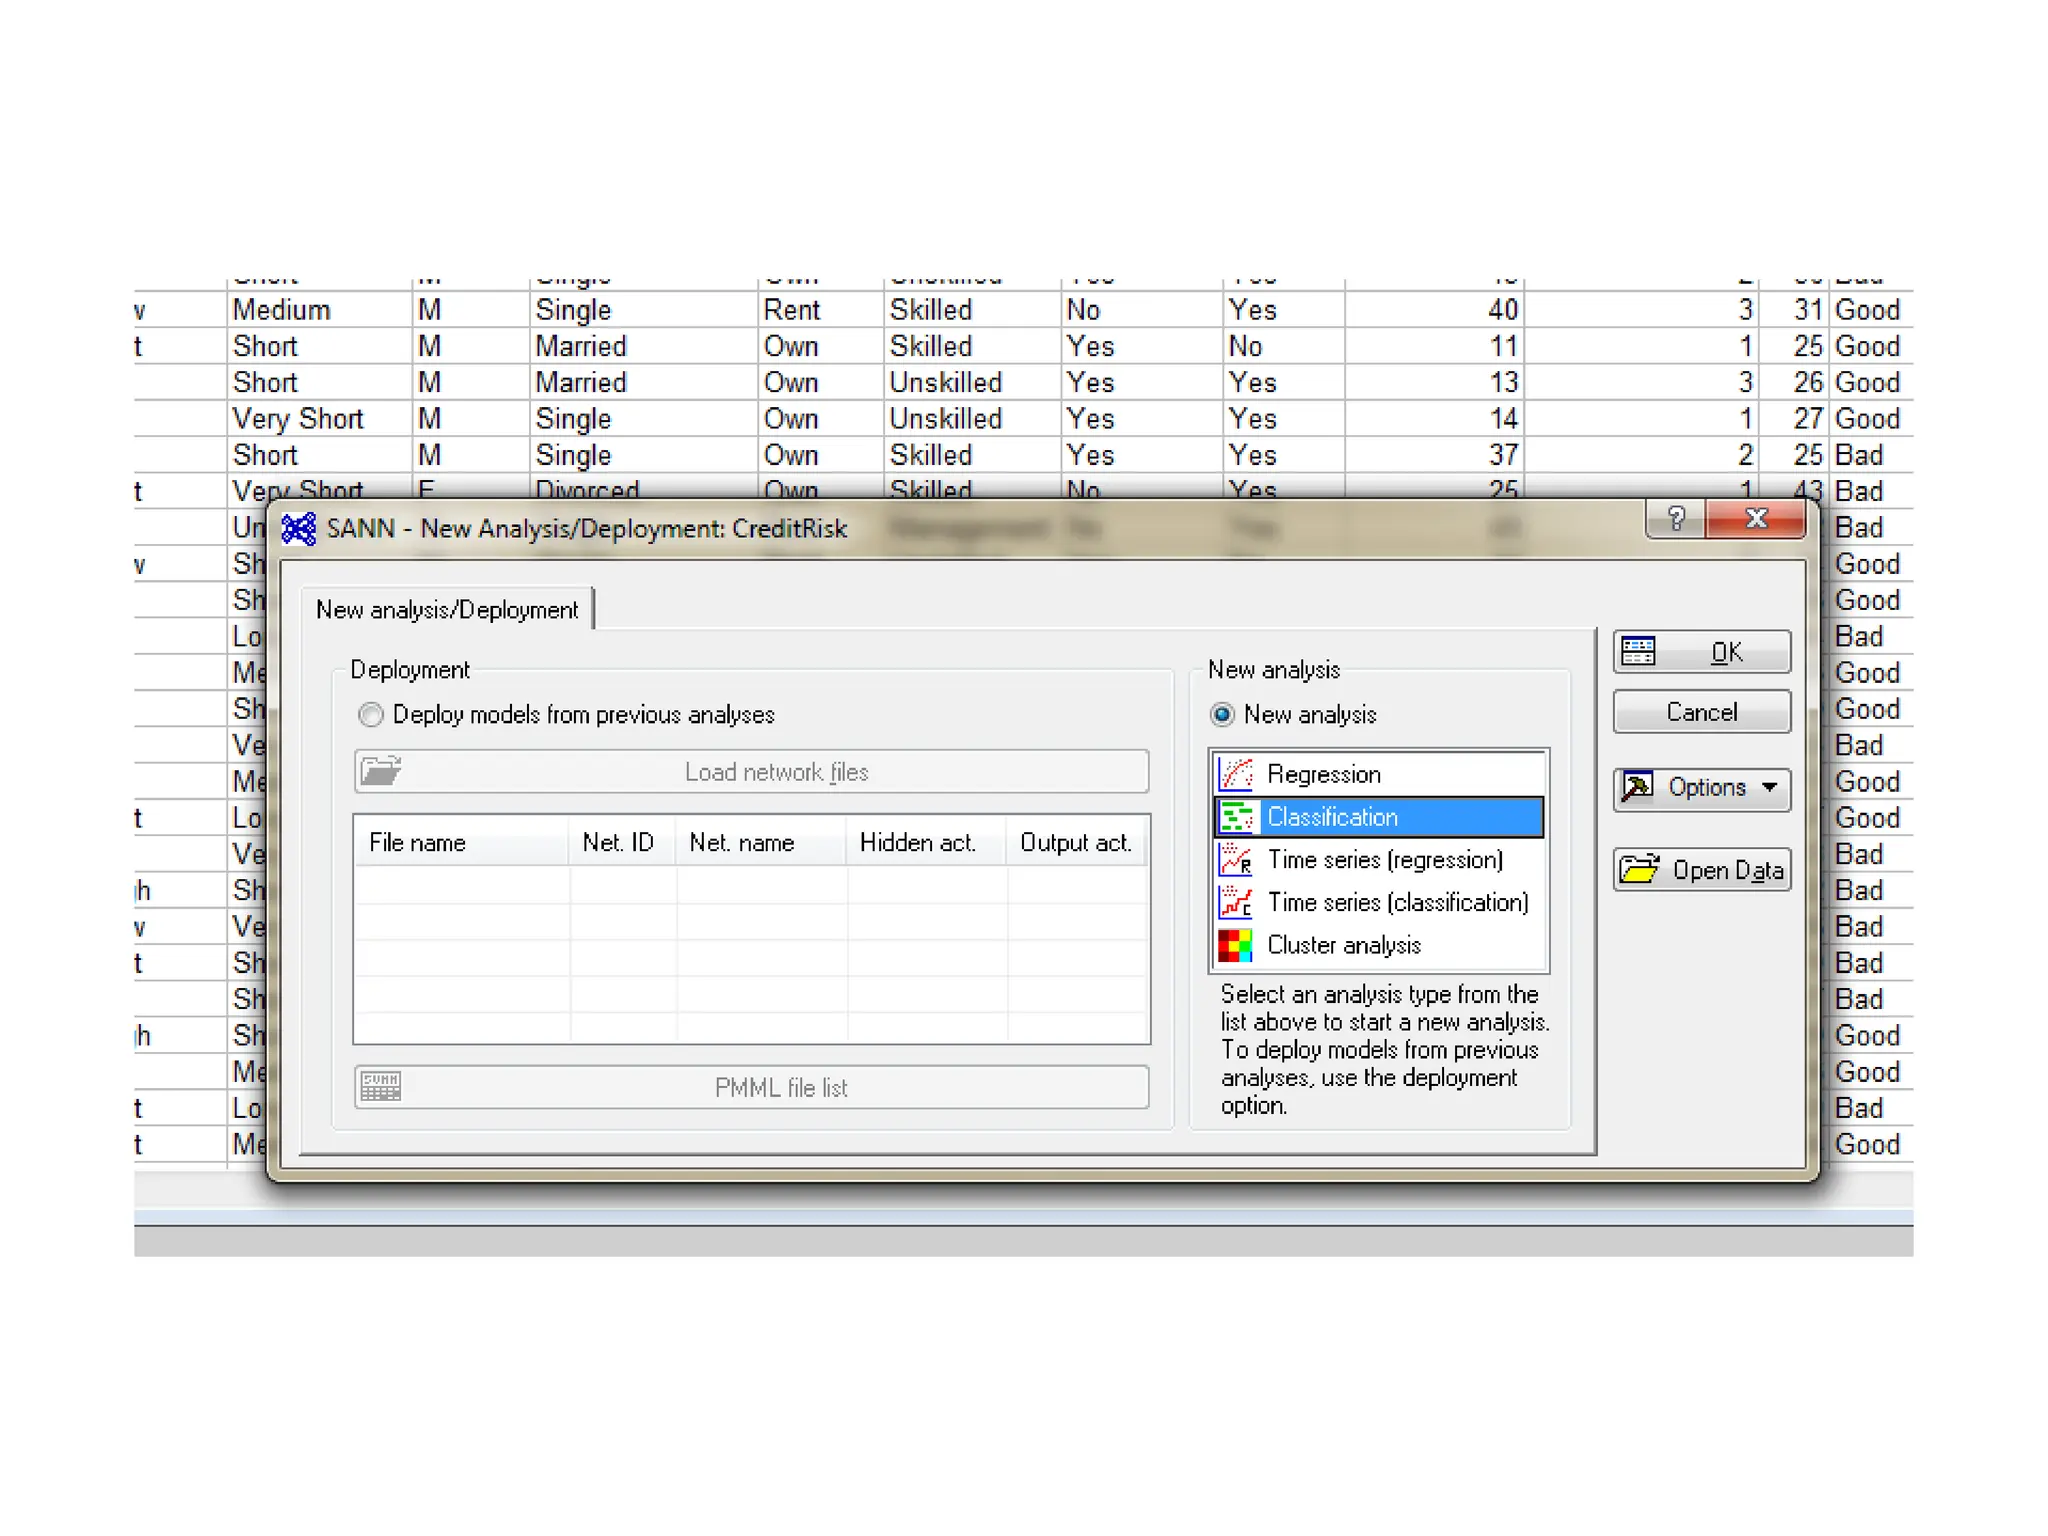Click the Regression analysis icon
Viewport: 2048px width, 1536px height.
(x=1236, y=774)
